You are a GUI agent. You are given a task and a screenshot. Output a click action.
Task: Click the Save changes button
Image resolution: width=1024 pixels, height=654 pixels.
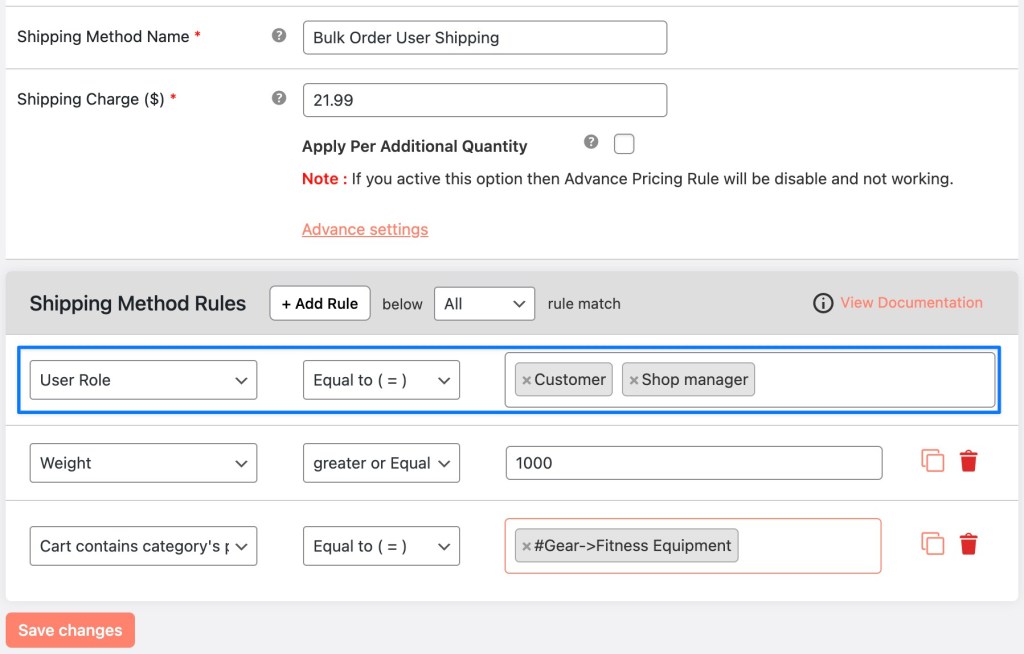(x=70, y=630)
